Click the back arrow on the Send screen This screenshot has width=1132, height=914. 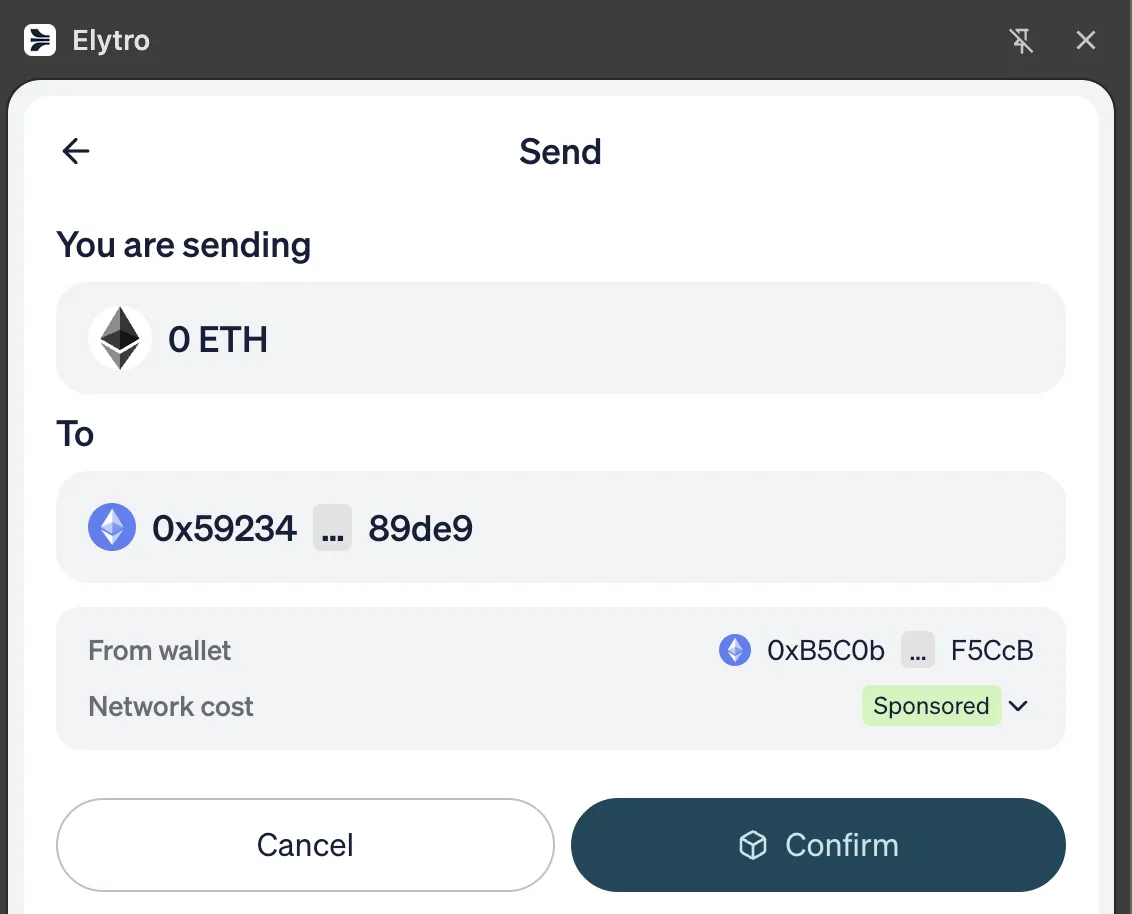75,150
